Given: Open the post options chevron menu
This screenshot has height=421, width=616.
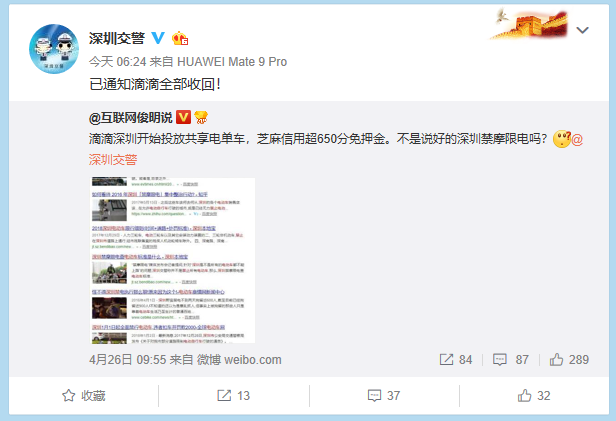Looking at the screenshot, I should click(x=582, y=30).
